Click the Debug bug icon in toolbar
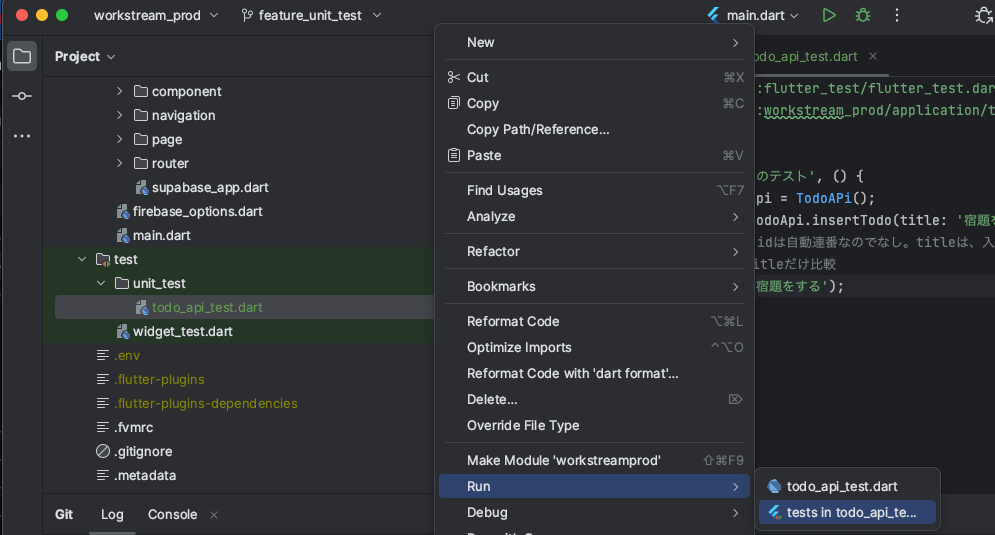The image size is (995, 535). coord(863,15)
